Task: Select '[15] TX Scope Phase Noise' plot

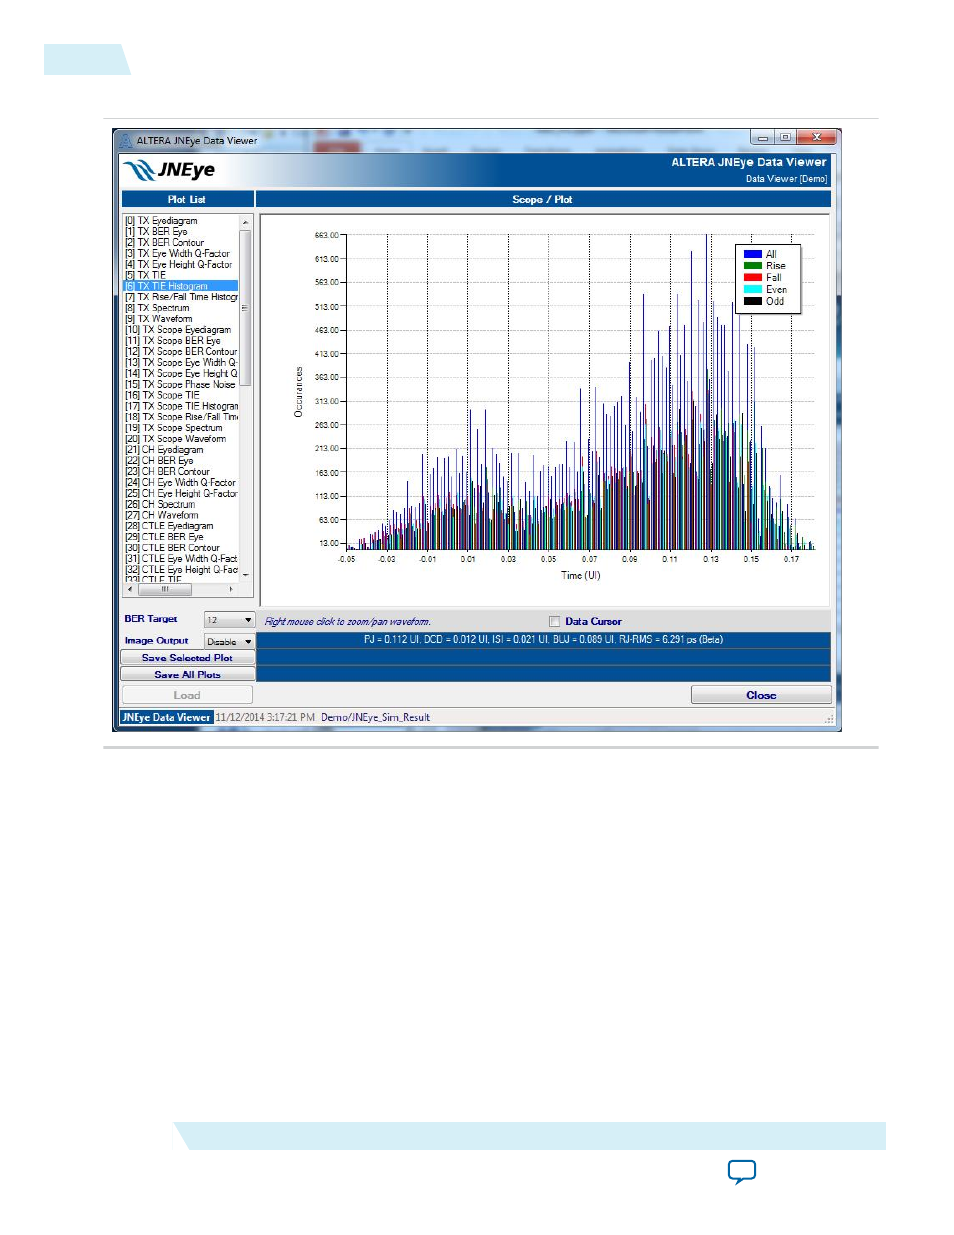Action: (180, 385)
